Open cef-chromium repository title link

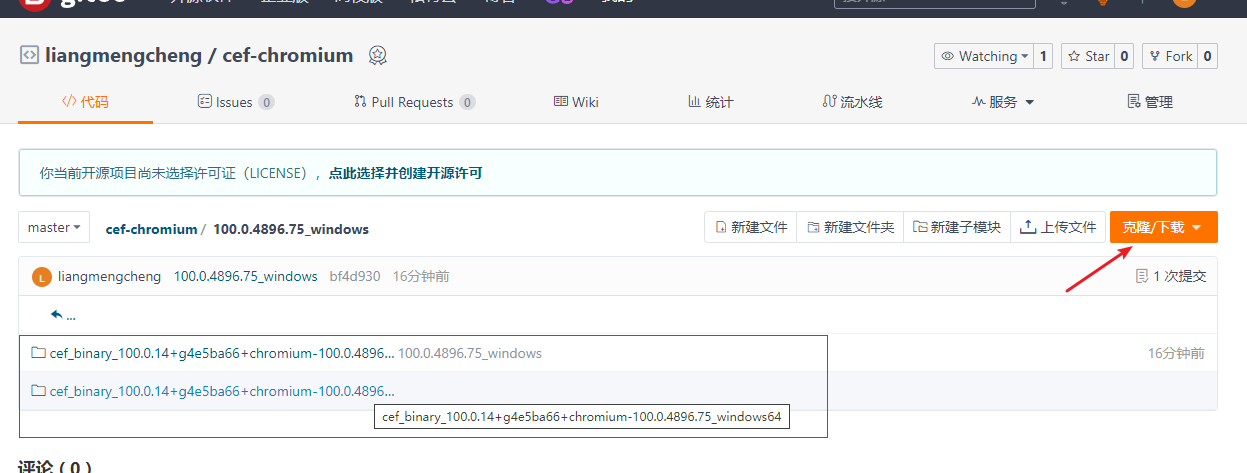[x=288, y=56]
